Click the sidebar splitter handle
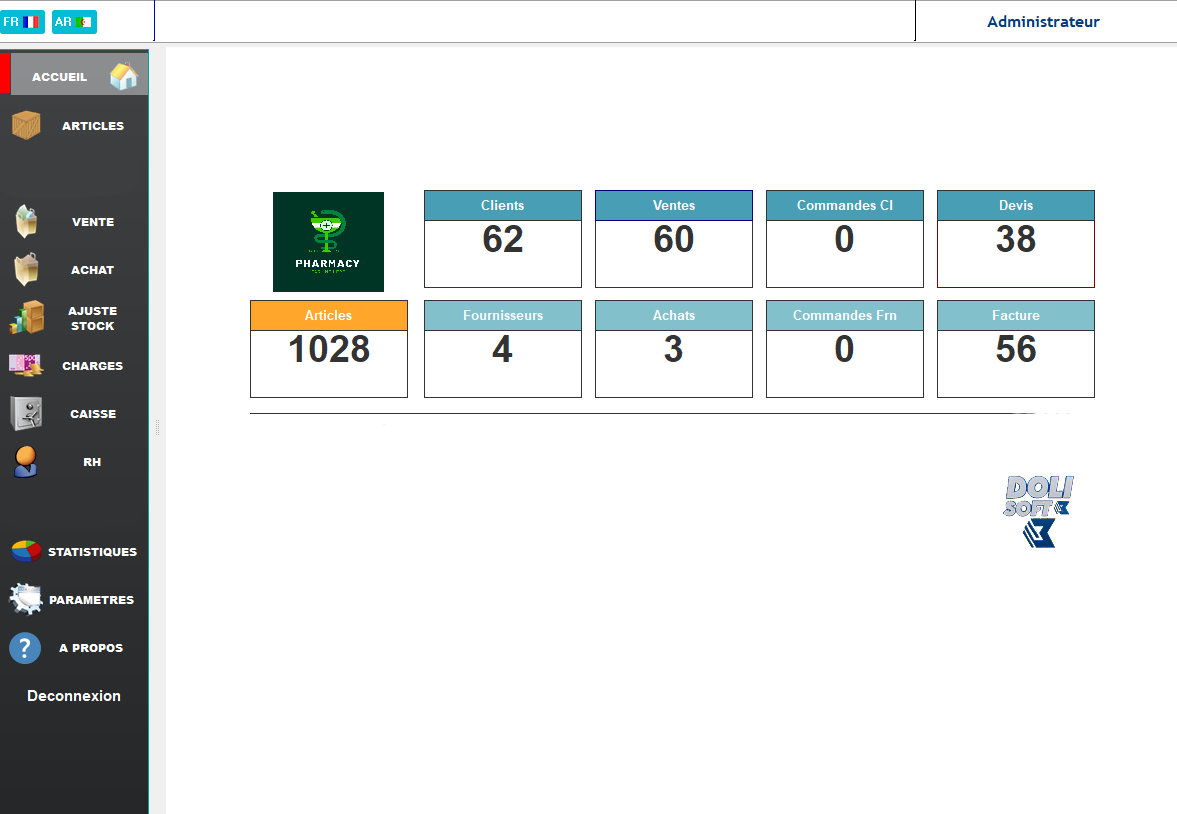Screen dimensions: 1177x814 coord(157,428)
